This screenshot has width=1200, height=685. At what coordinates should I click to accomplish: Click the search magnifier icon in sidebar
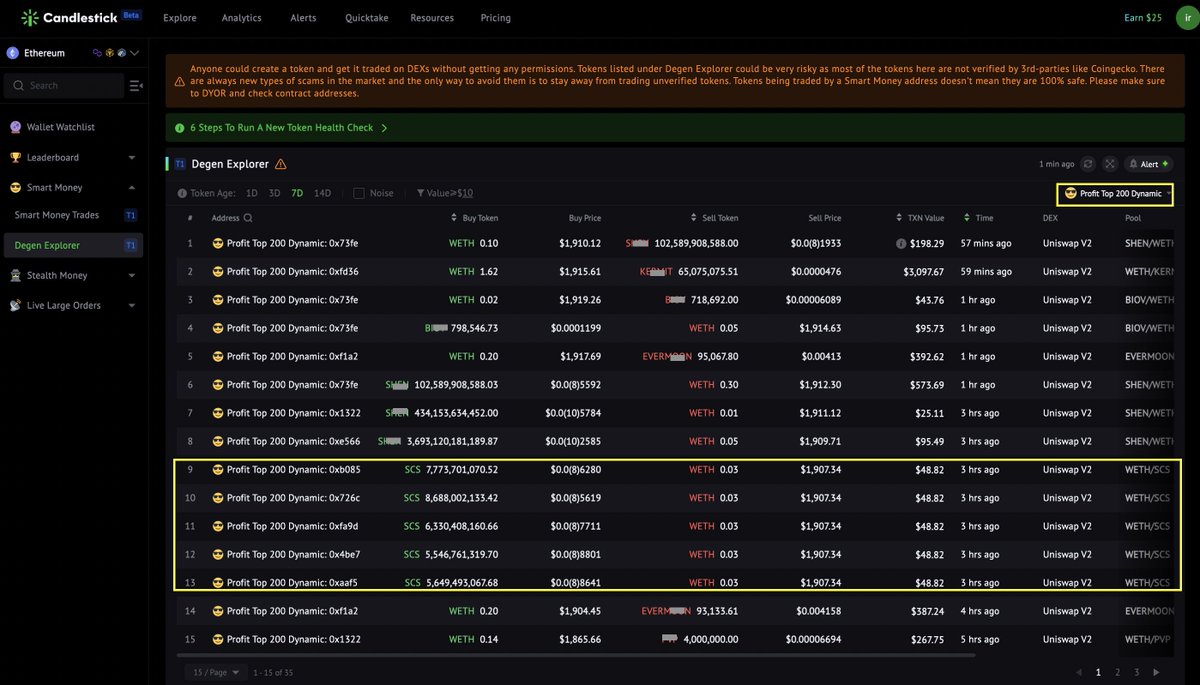19,86
